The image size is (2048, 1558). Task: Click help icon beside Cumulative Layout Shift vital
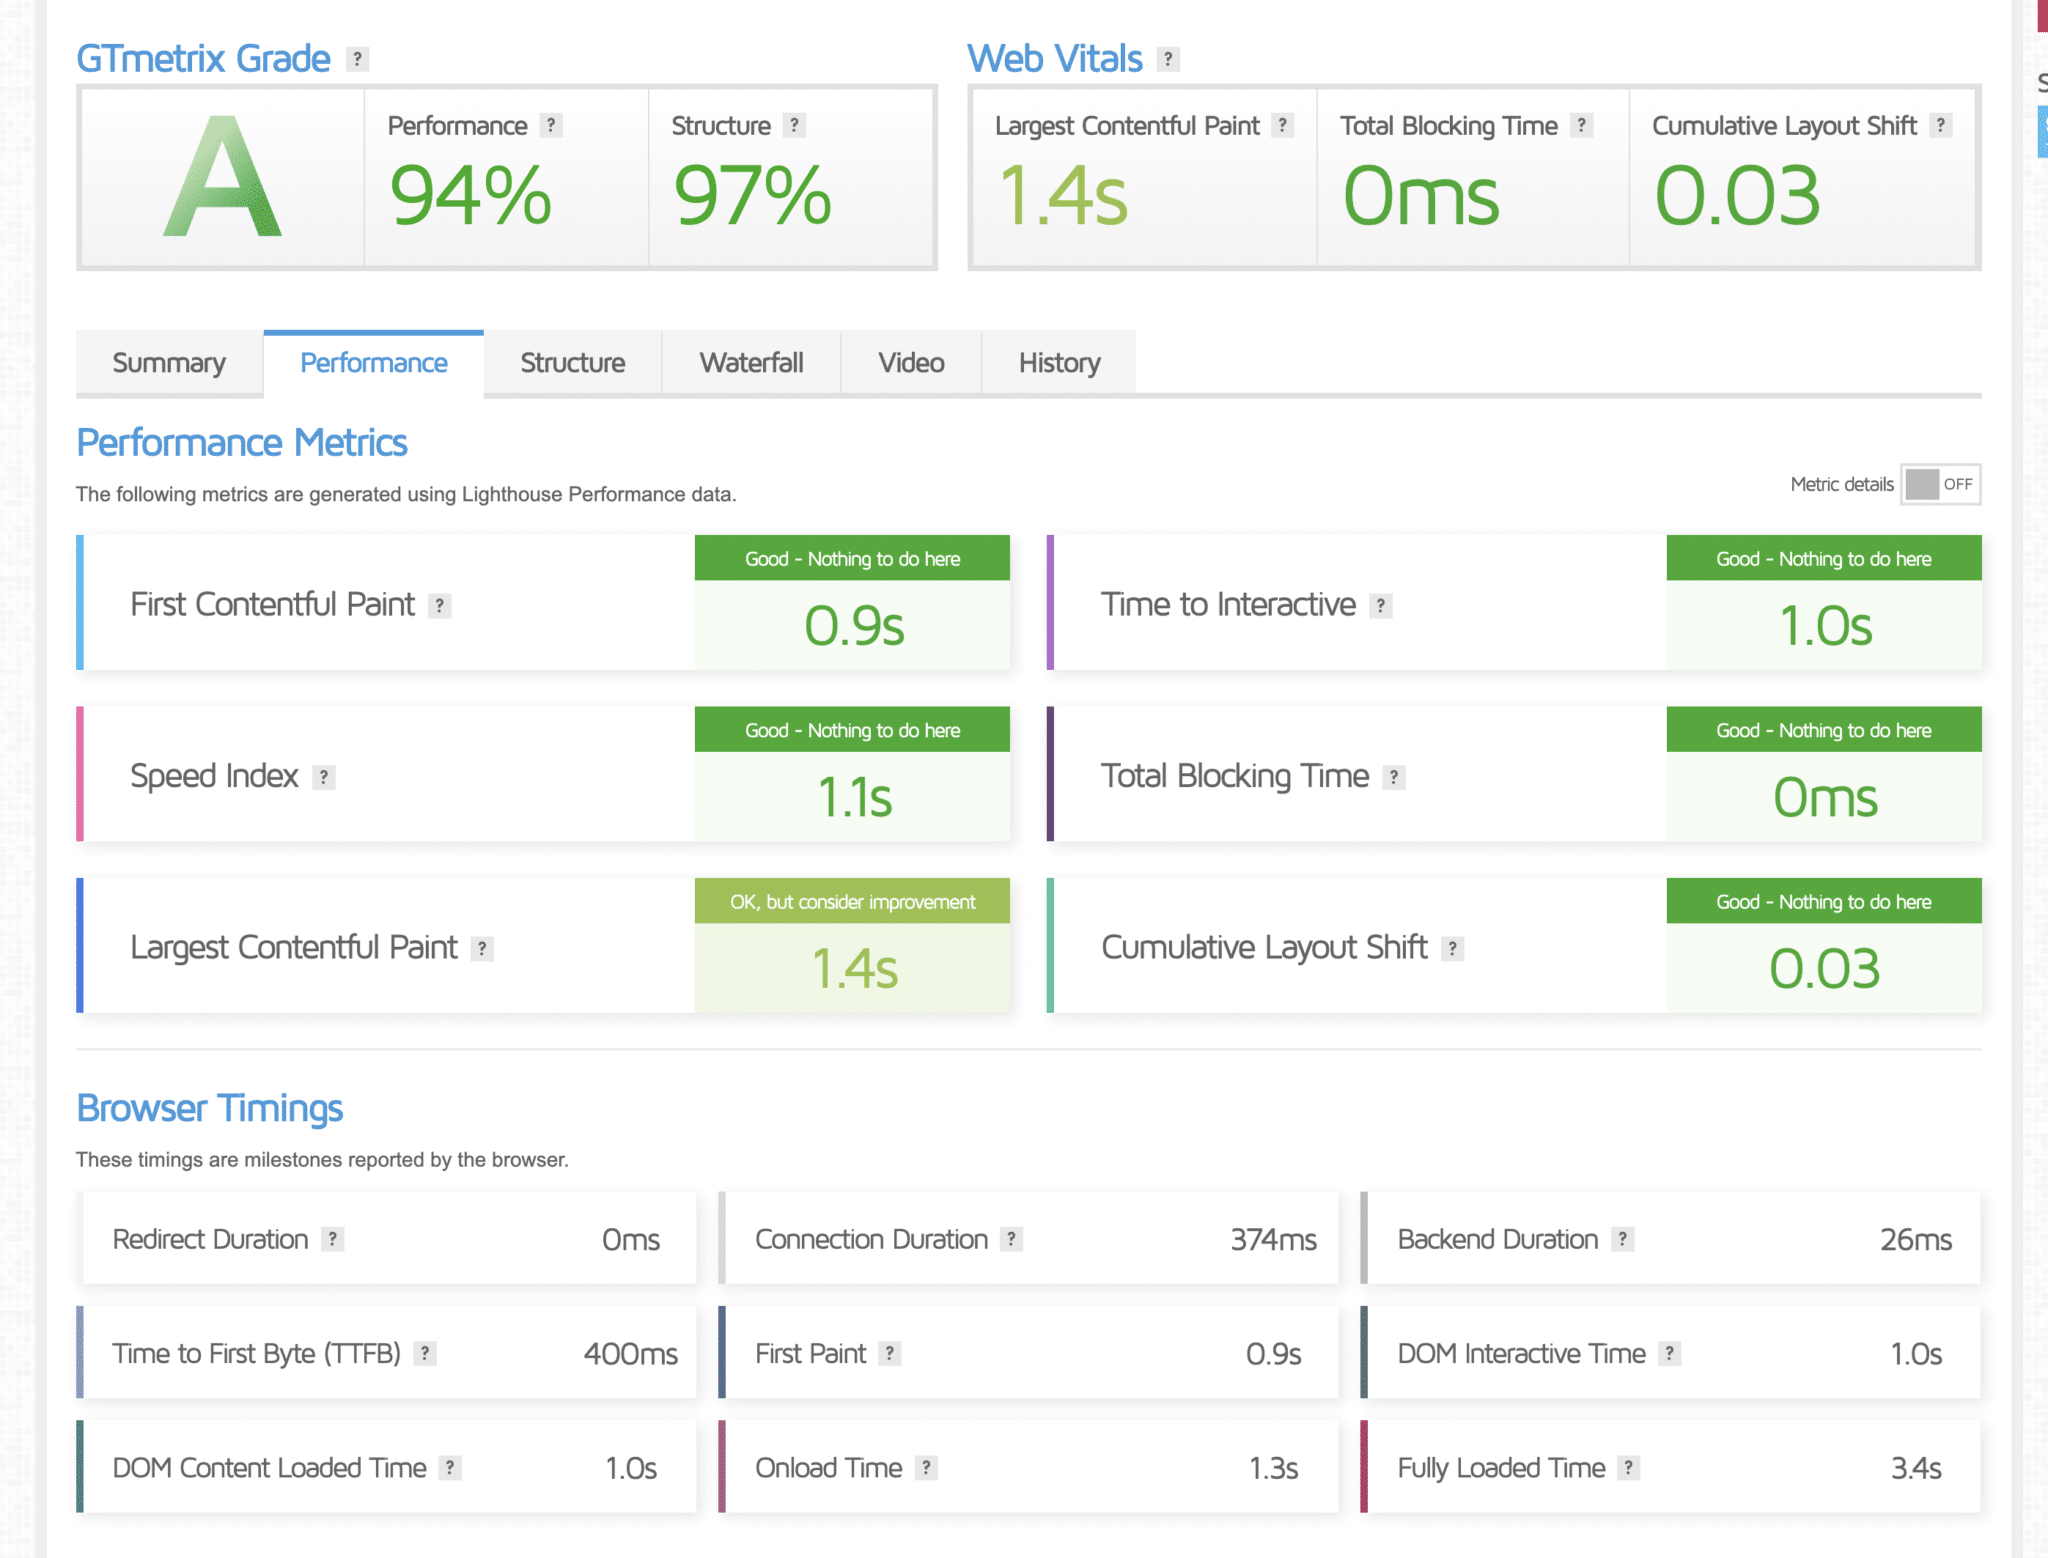coord(1940,125)
